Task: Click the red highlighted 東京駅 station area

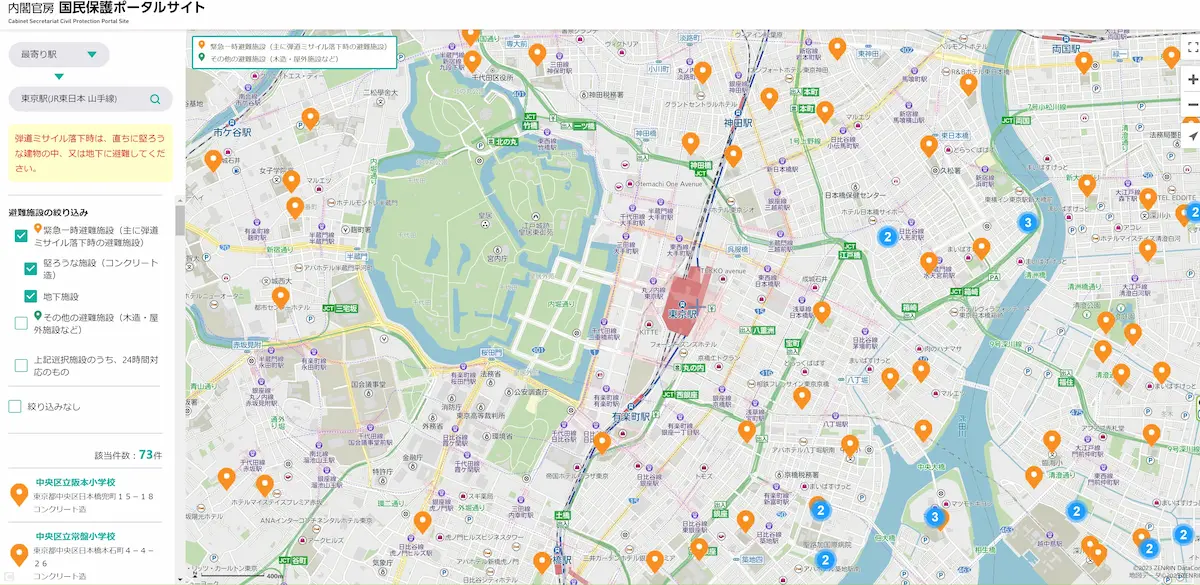Action: pos(688,300)
